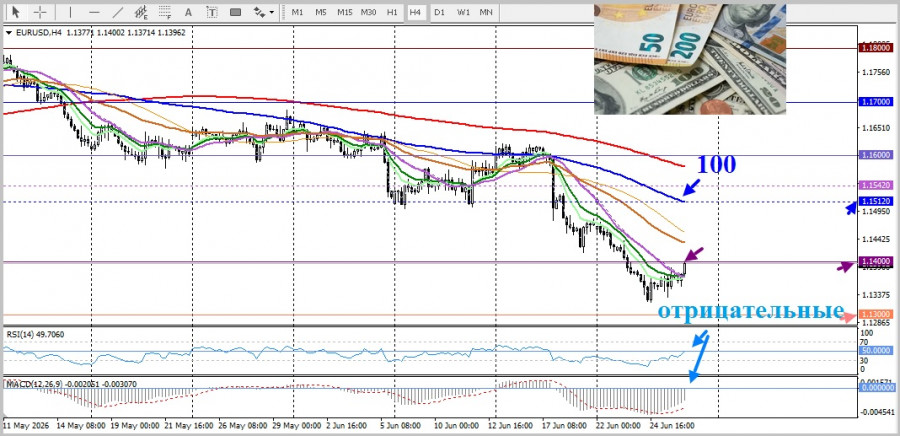Click the '24 Jun 16:00' time label

tap(674, 426)
